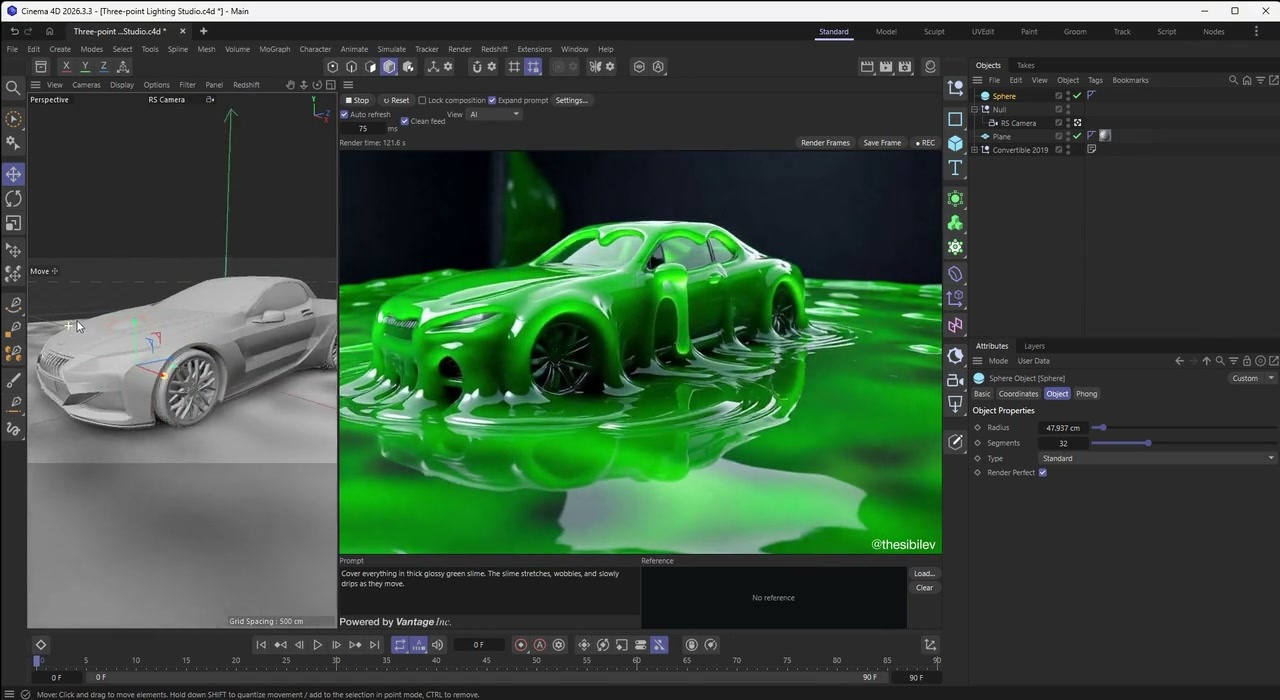Click the Load... reference button
Screen dimensions: 1280x700
(924, 574)
